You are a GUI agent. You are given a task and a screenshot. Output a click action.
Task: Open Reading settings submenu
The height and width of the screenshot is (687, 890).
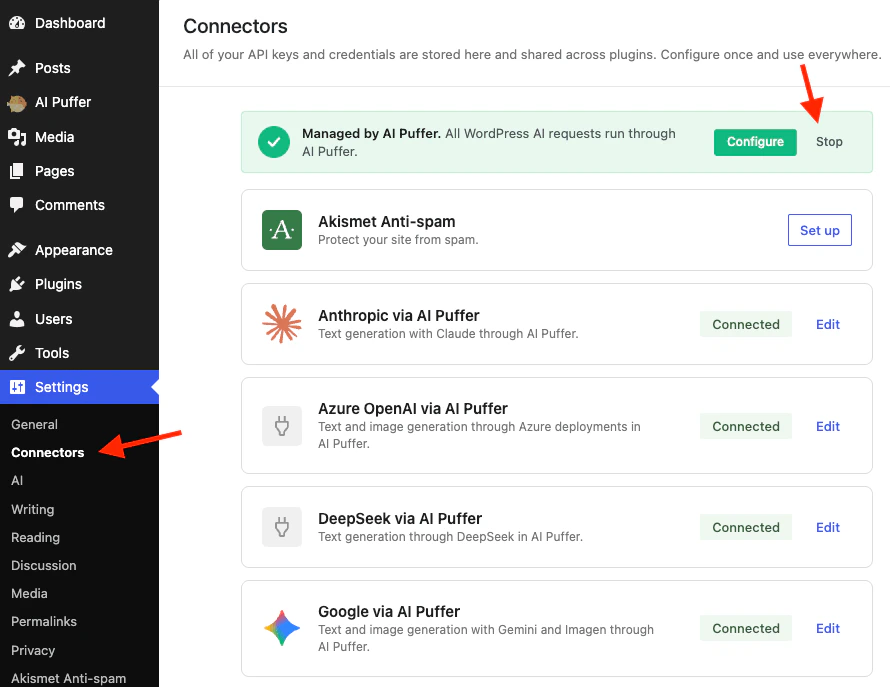[36, 537]
